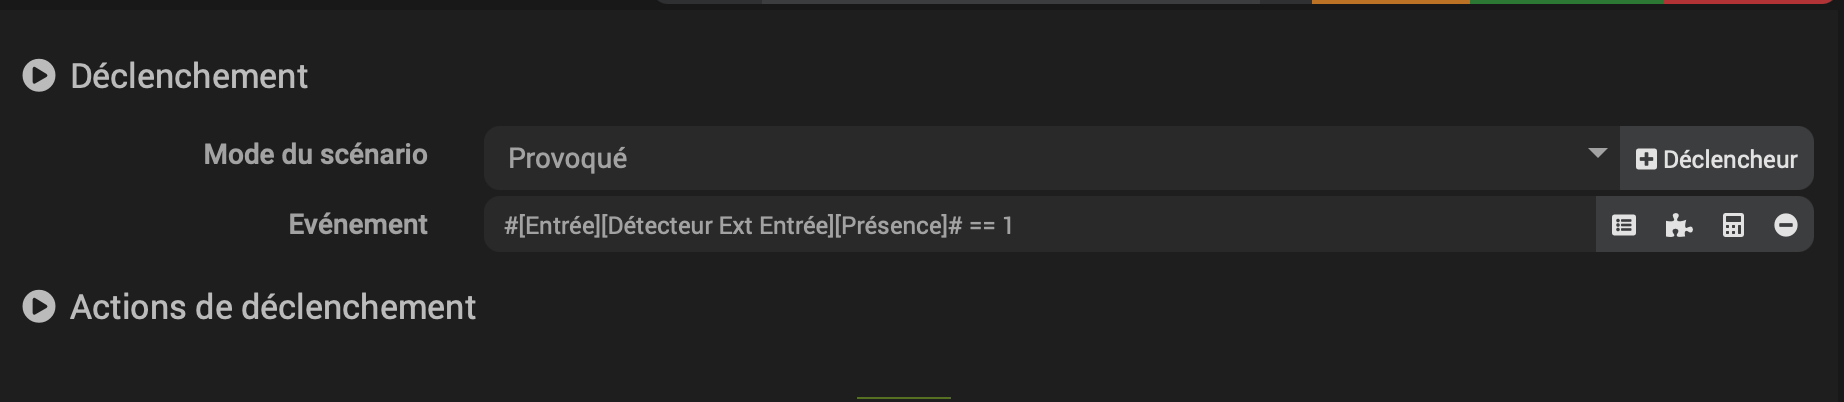Click play-circle icon beside Actions de déclenchement
1844x402 pixels.
39,307
